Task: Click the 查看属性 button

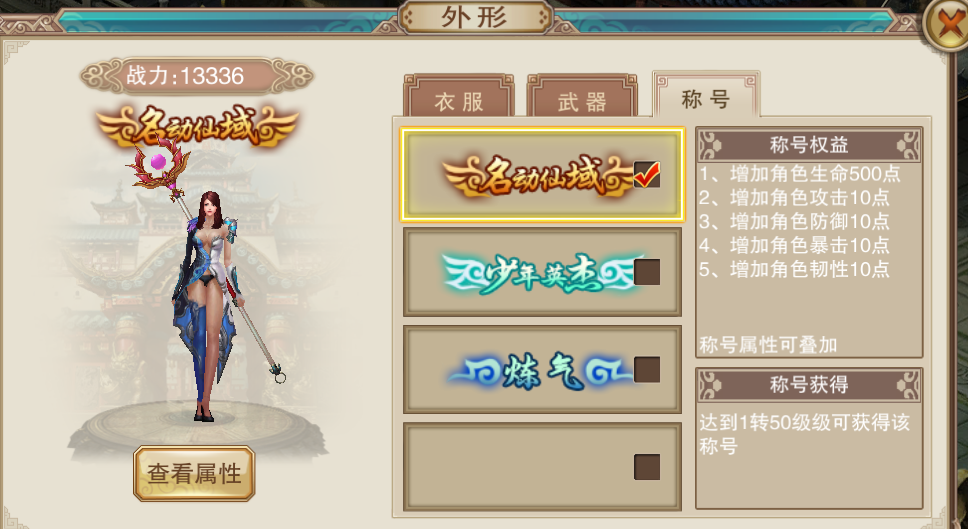Action: 194,473
